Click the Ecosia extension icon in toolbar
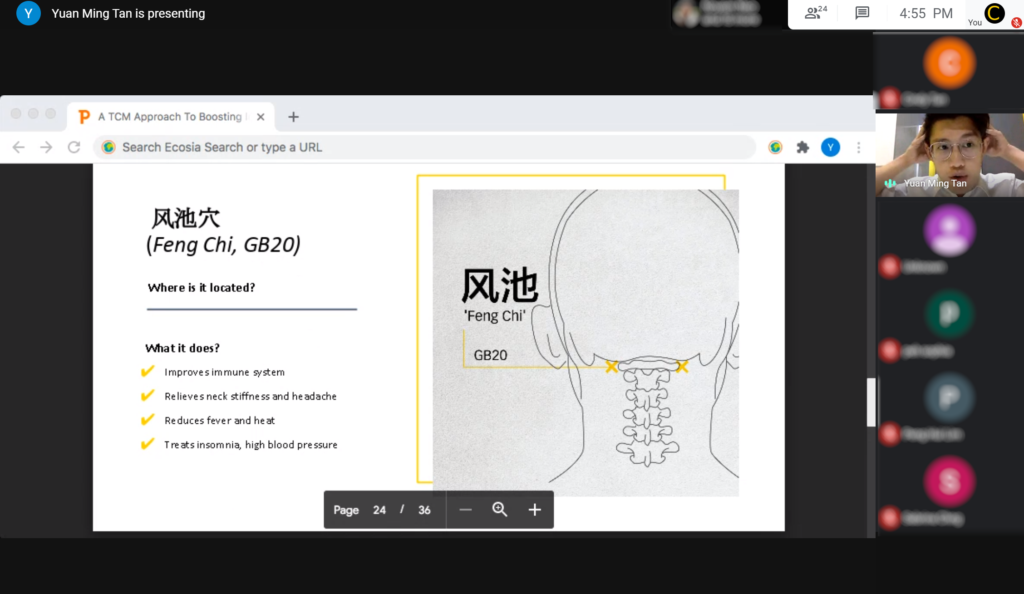 click(775, 147)
